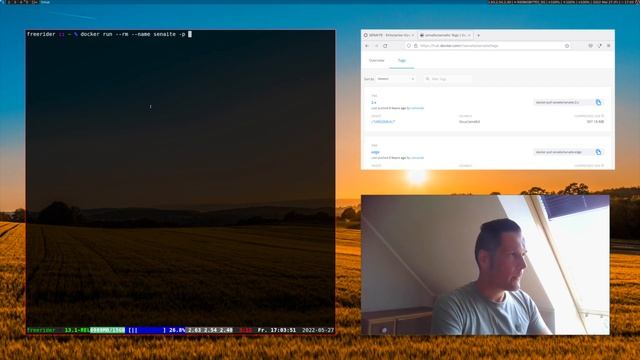Switch to the senaite Tags Docker Hub tab
Image resolution: width=640 pixels, height=360 pixels.
click(445, 36)
